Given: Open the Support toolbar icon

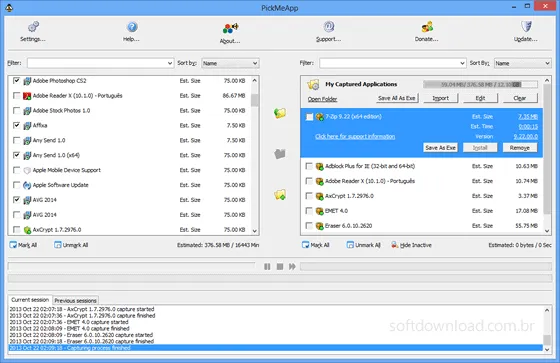Looking at the screenshot, I should point(329,27).
